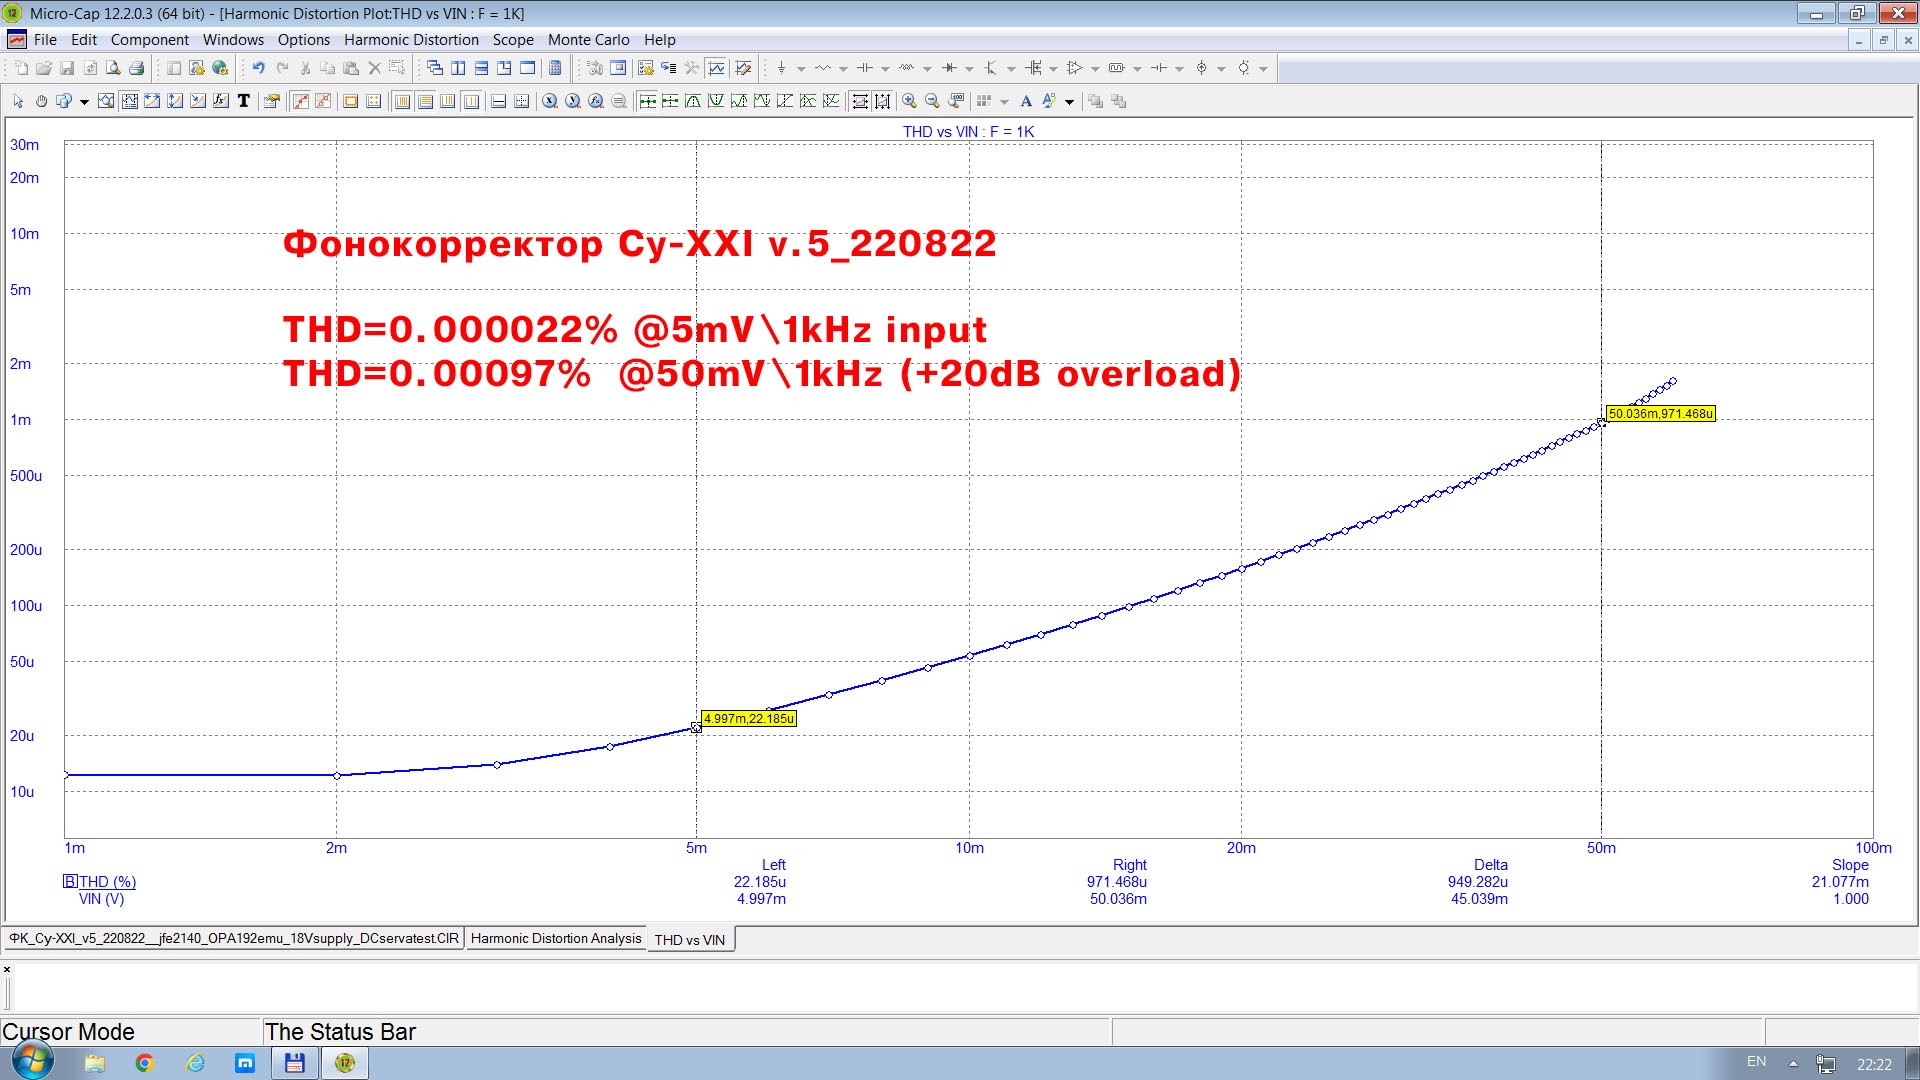Expand the resistor component dropdown arrow
This screenshot has height=1080, width=1920.
(843, 69)
